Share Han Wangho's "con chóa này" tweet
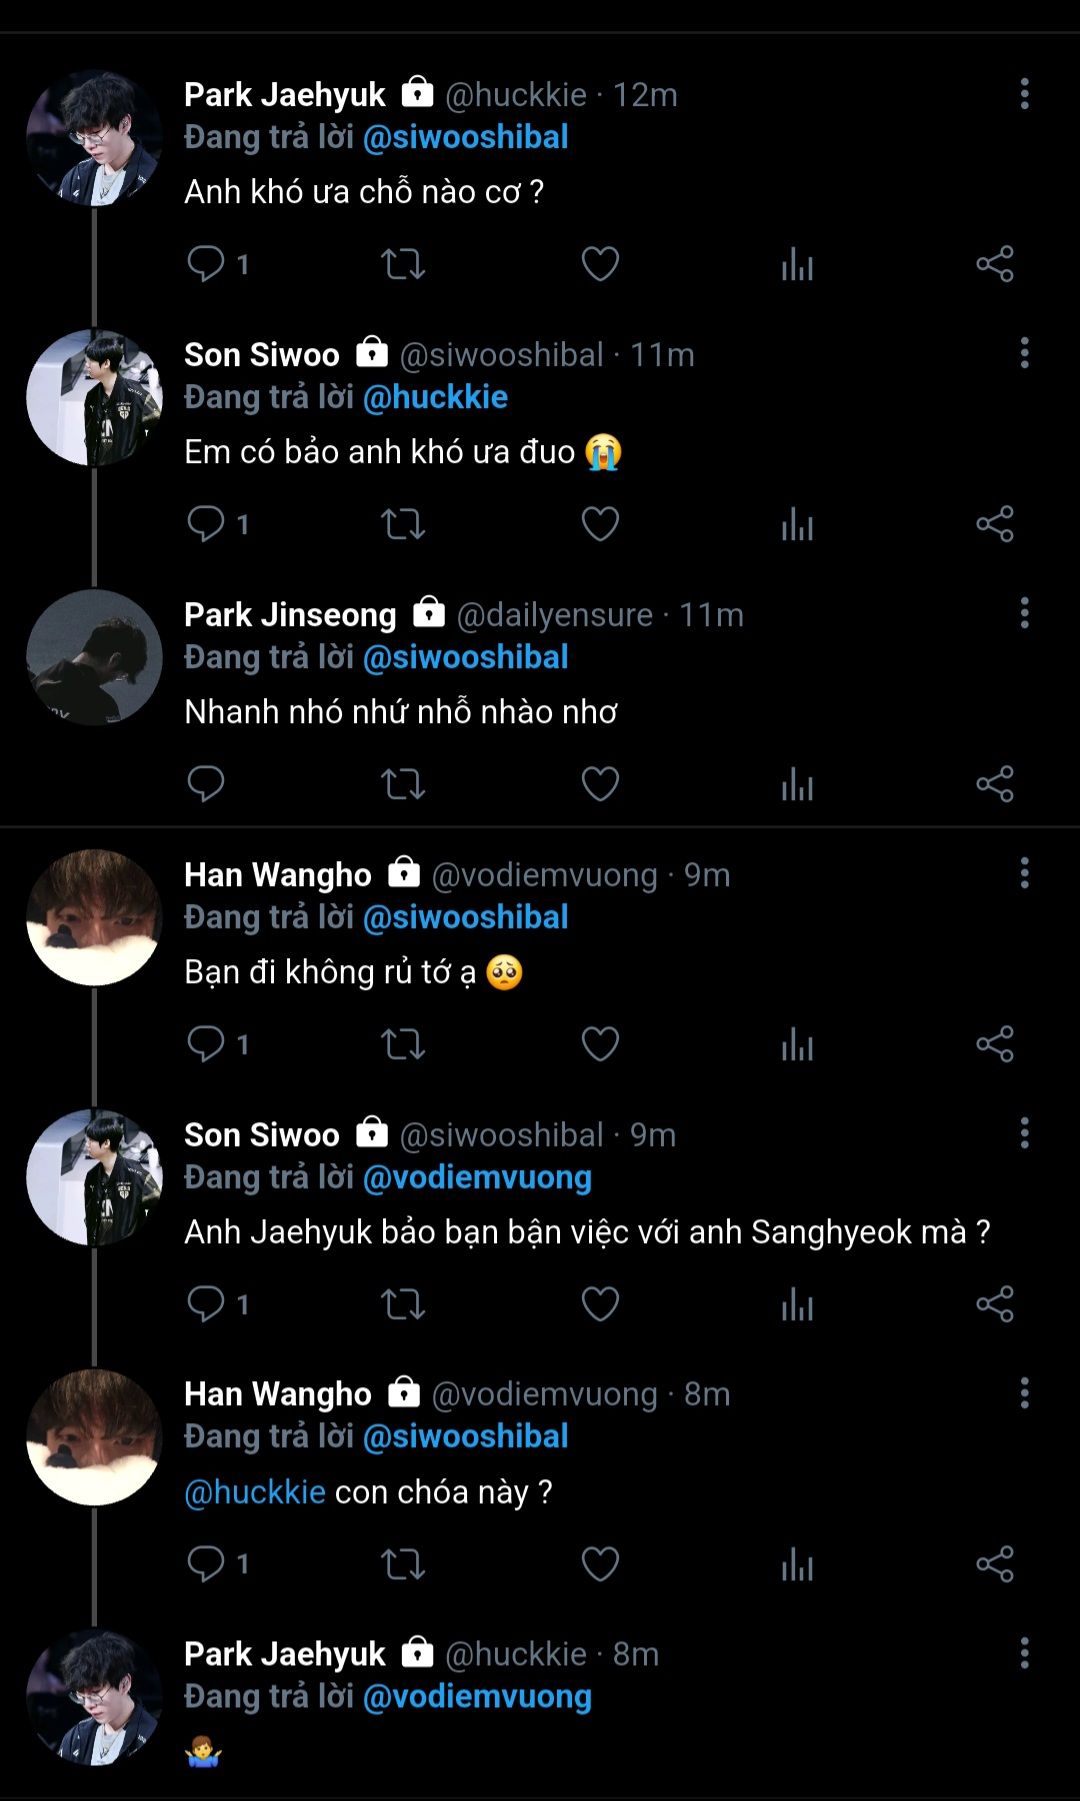Image resolution: width=1080 pixels, height=1801 pixels. coord(995,1564)
